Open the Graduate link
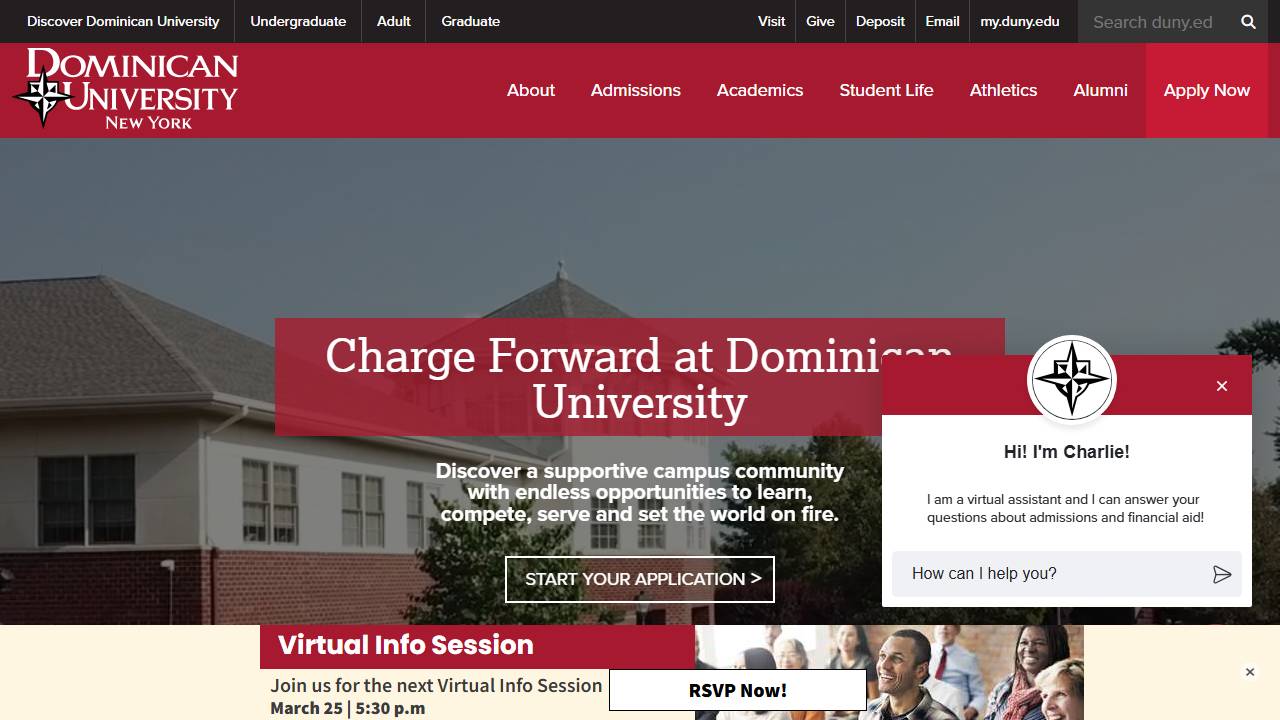Screen dimensions: 1280x720 click(x=471, y=21)
